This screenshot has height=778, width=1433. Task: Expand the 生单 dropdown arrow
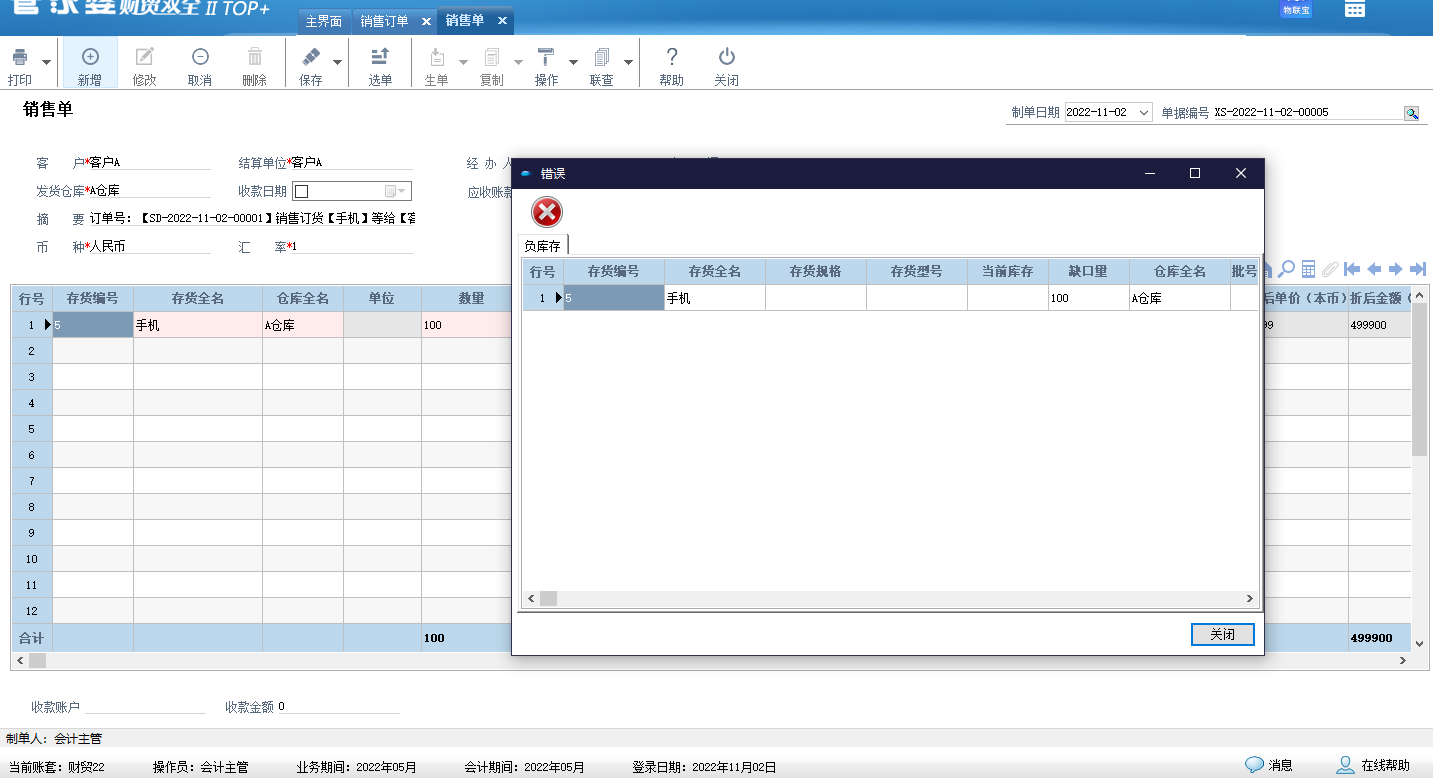(463, 62)
